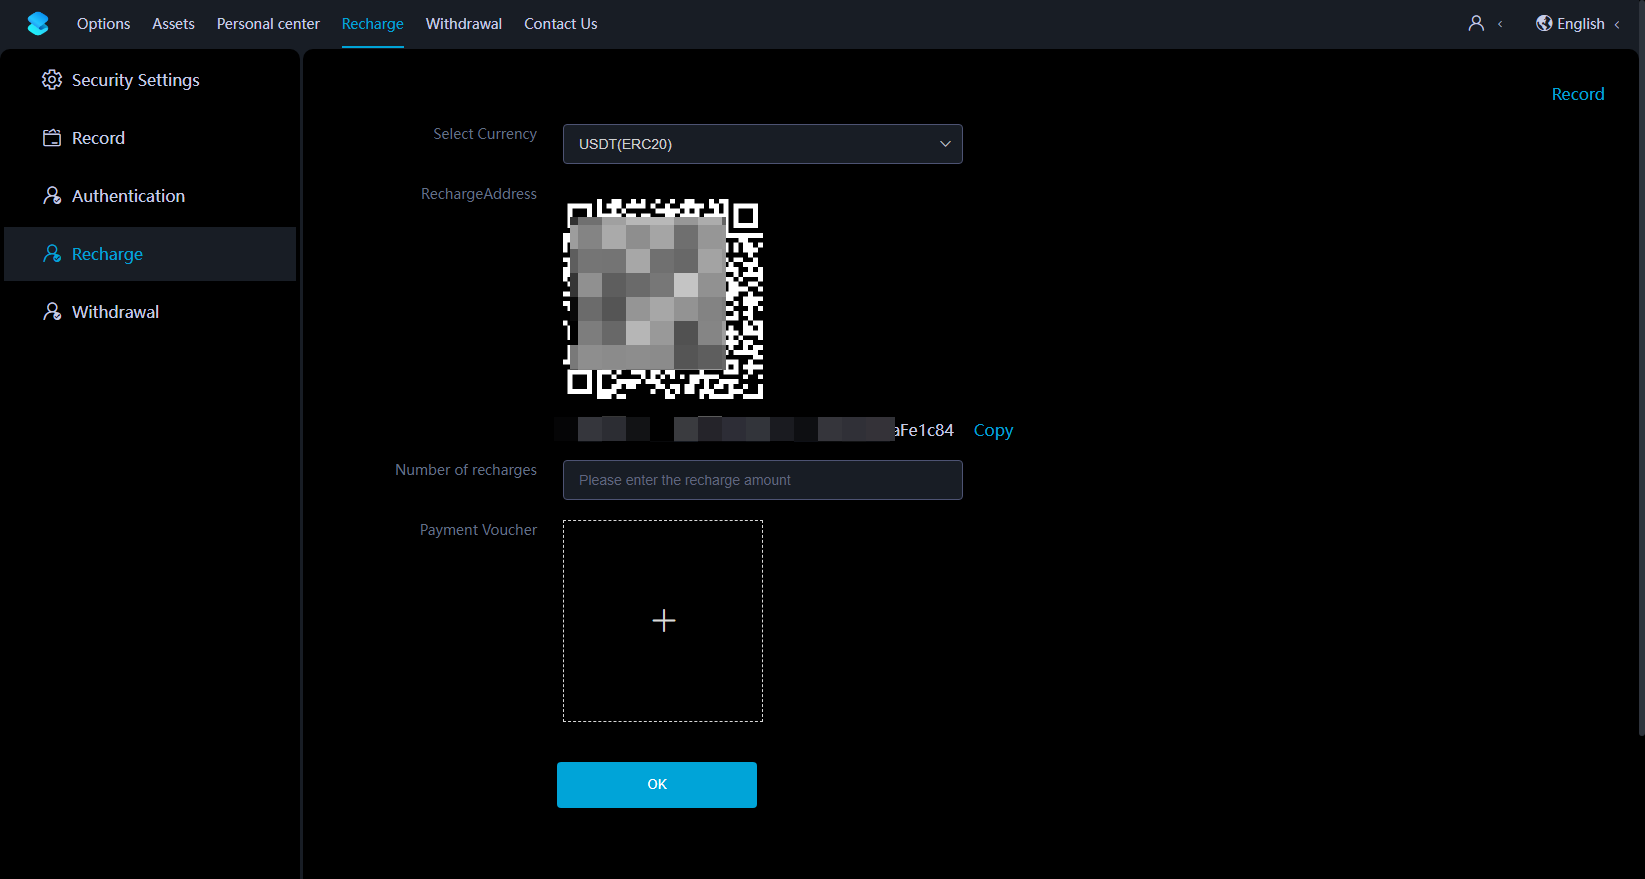Open Security Settings in the sidebar
The width and height of the screenshot is (1645, 879).
150,80
